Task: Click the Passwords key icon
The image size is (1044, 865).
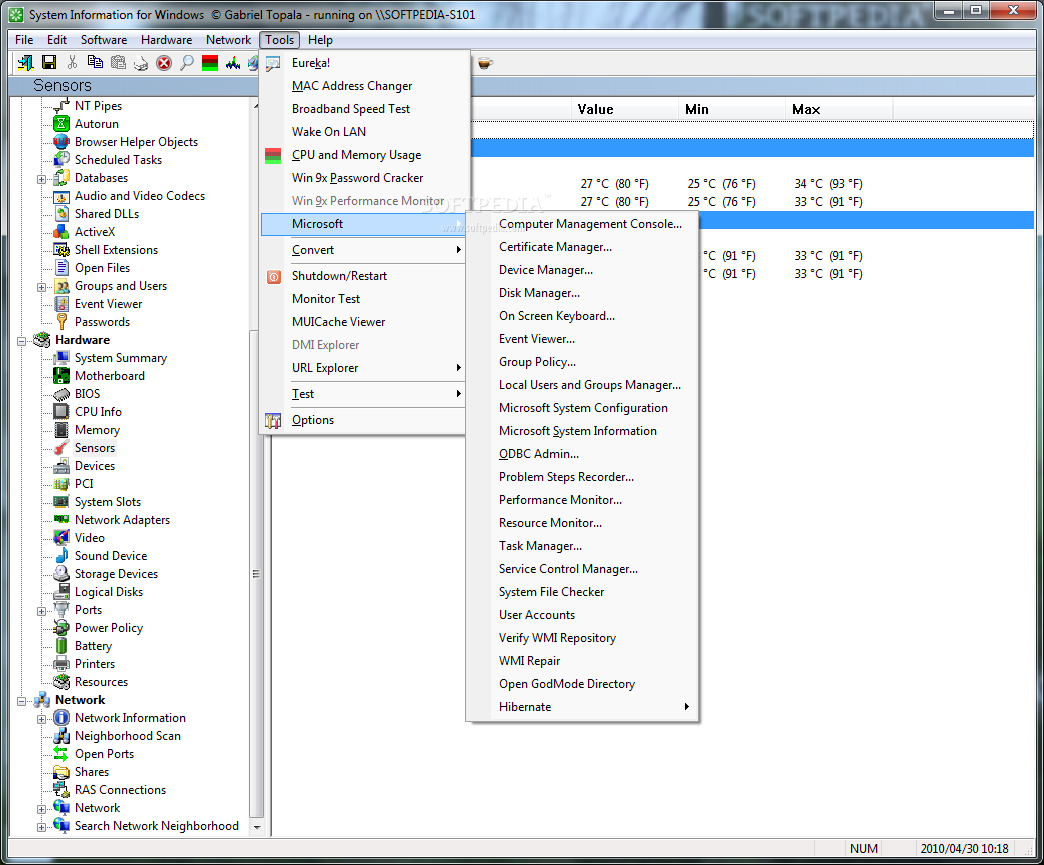Action: tap(61, 322)
